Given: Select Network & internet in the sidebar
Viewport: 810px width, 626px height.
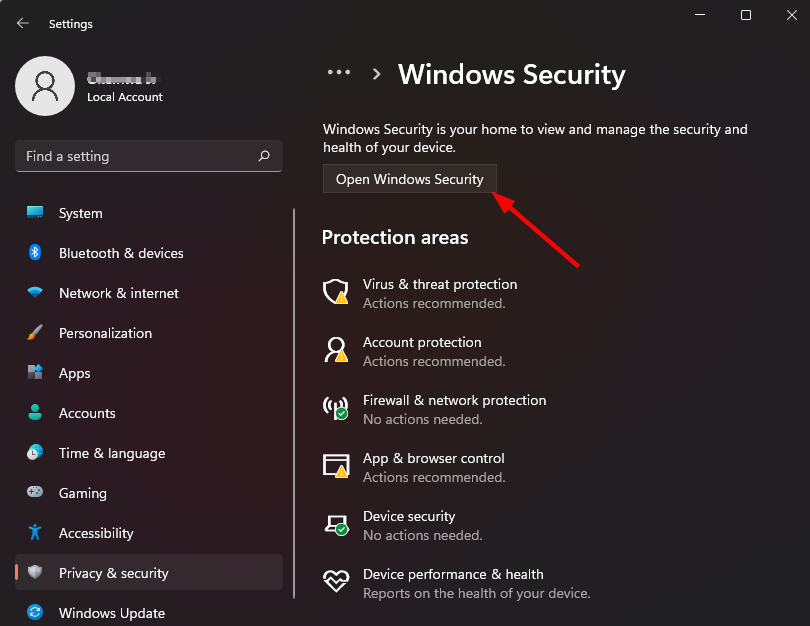Looking at the screenshot, I should pos(118,293).
